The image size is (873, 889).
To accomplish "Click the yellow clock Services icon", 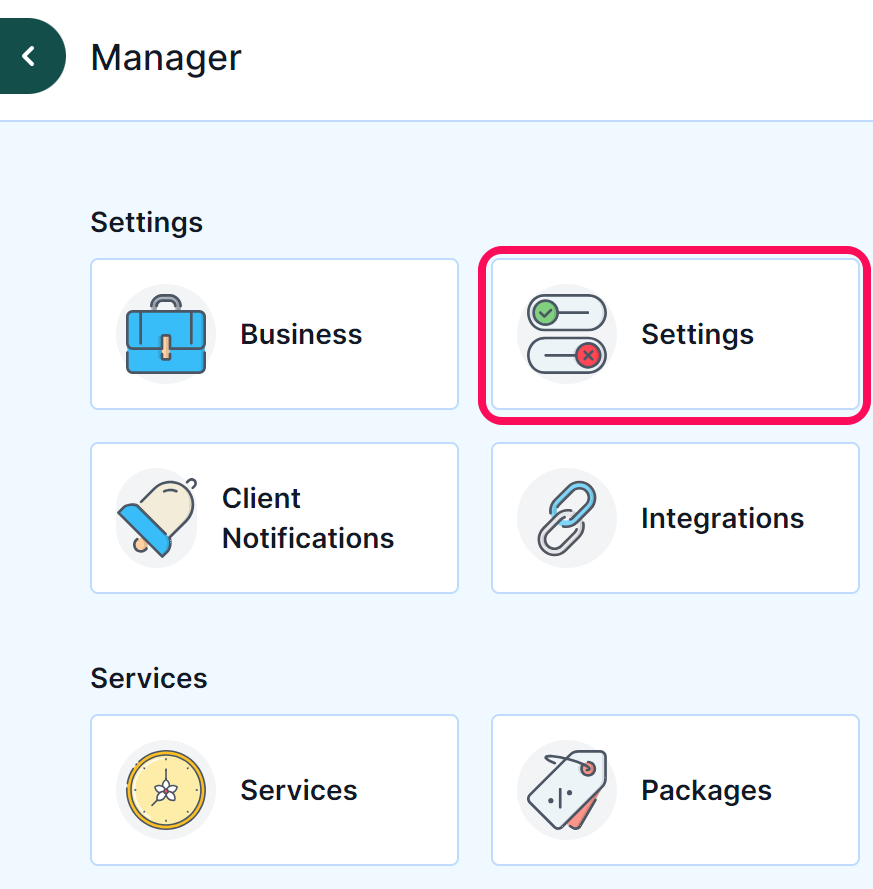I will pyautogui.click(x=166, y=790).
